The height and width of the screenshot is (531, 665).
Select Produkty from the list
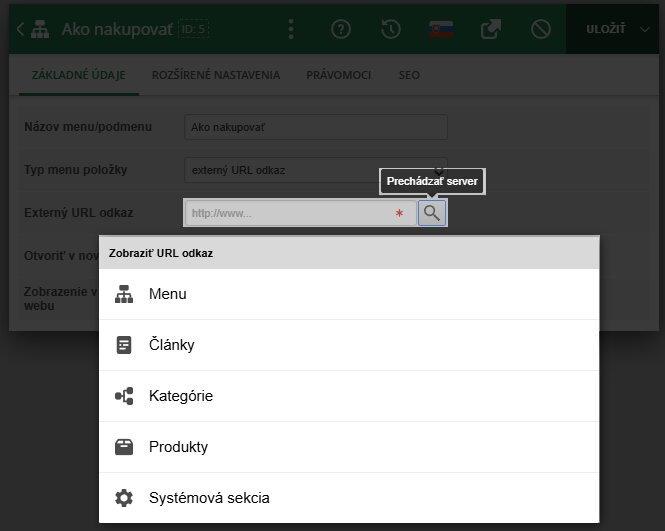pyautogui.click(x=349, y=447)
